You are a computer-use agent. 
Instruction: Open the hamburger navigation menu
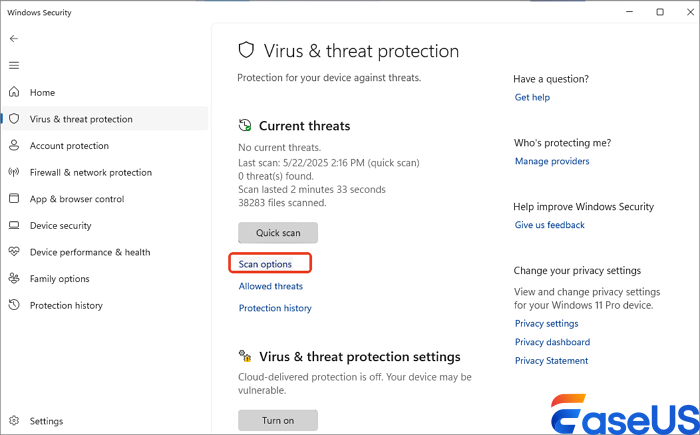14,65
